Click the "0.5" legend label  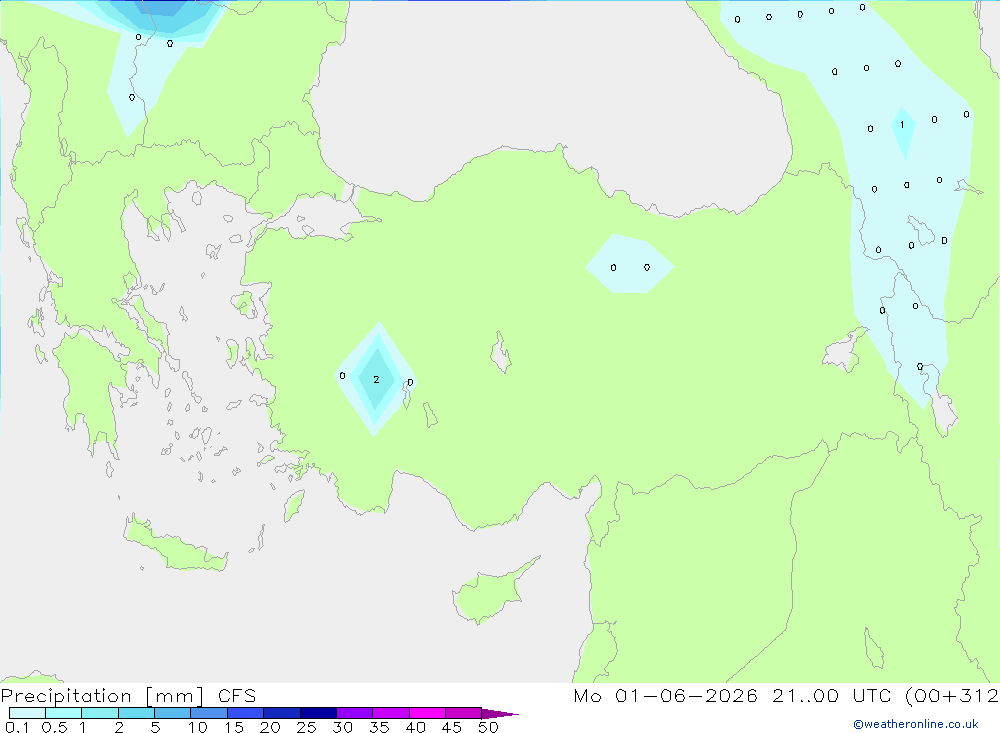click(x=54, y=727)
